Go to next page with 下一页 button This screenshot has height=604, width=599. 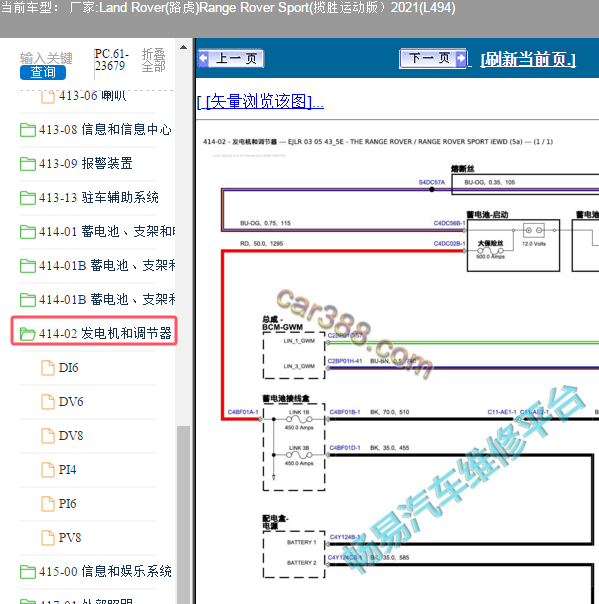[x=433, y=59]
